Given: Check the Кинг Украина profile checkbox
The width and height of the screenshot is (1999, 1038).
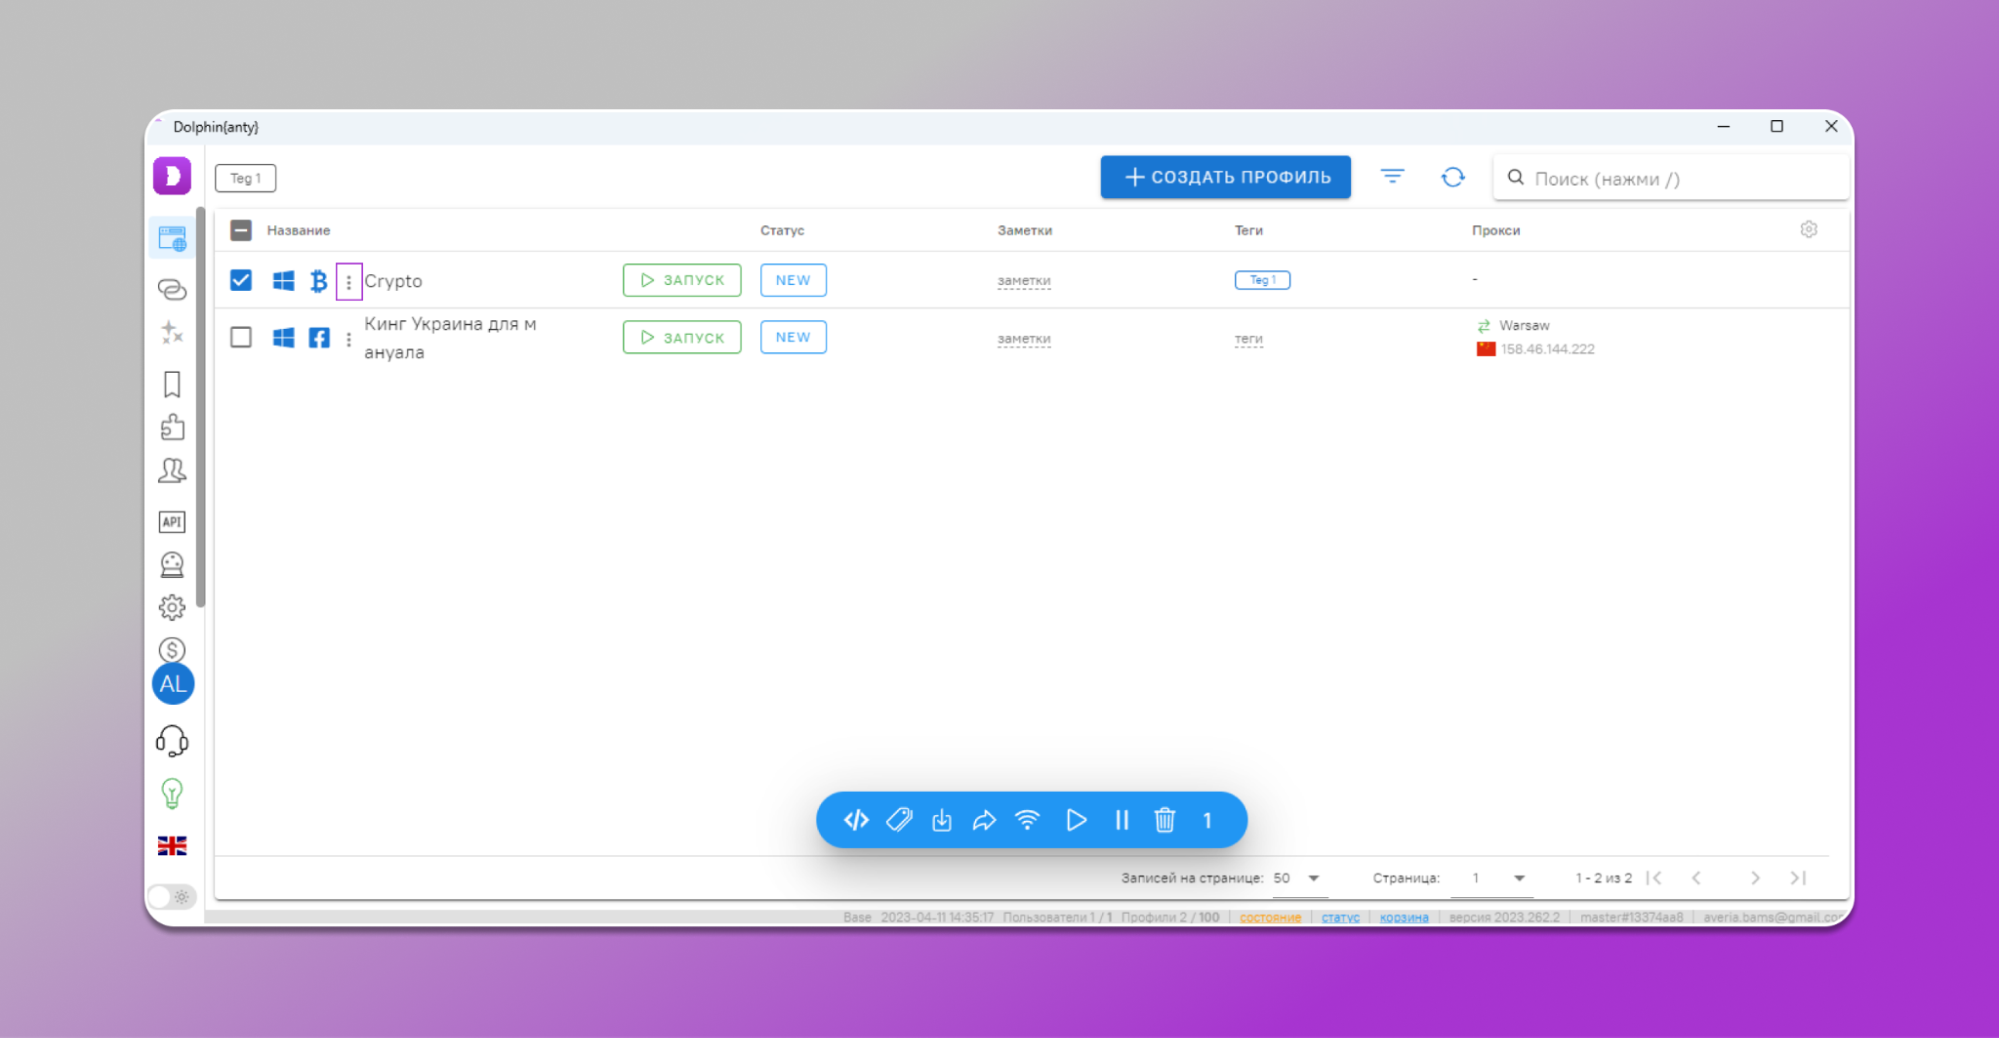Looking at the screenshot, I should click(241, 337).
